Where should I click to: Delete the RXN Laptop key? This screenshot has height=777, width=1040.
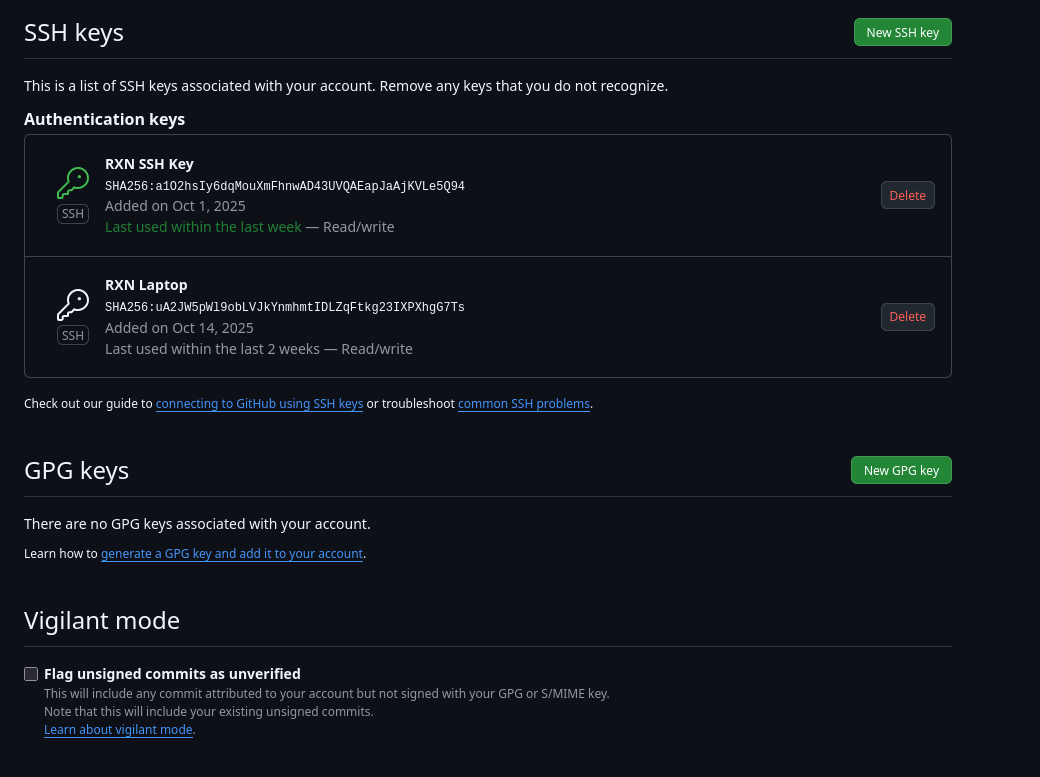tap(907, 316)
